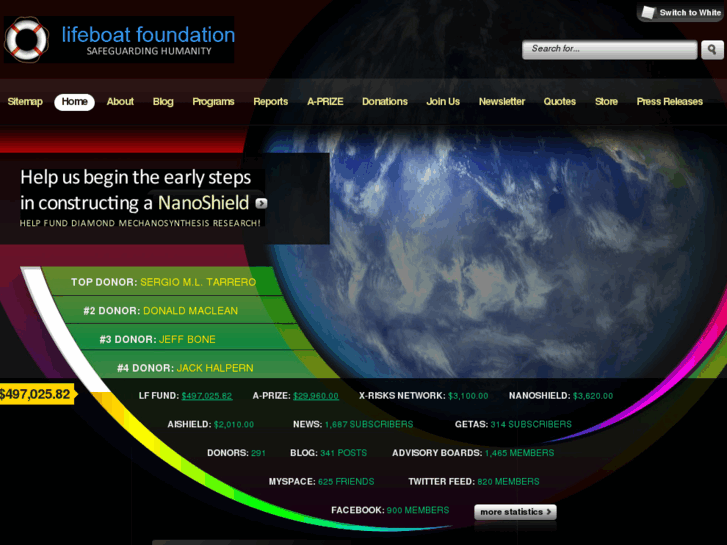The image size is (727, 545).
Task: Open the Sitemap menu item
Action: click(x=25, y=102)
